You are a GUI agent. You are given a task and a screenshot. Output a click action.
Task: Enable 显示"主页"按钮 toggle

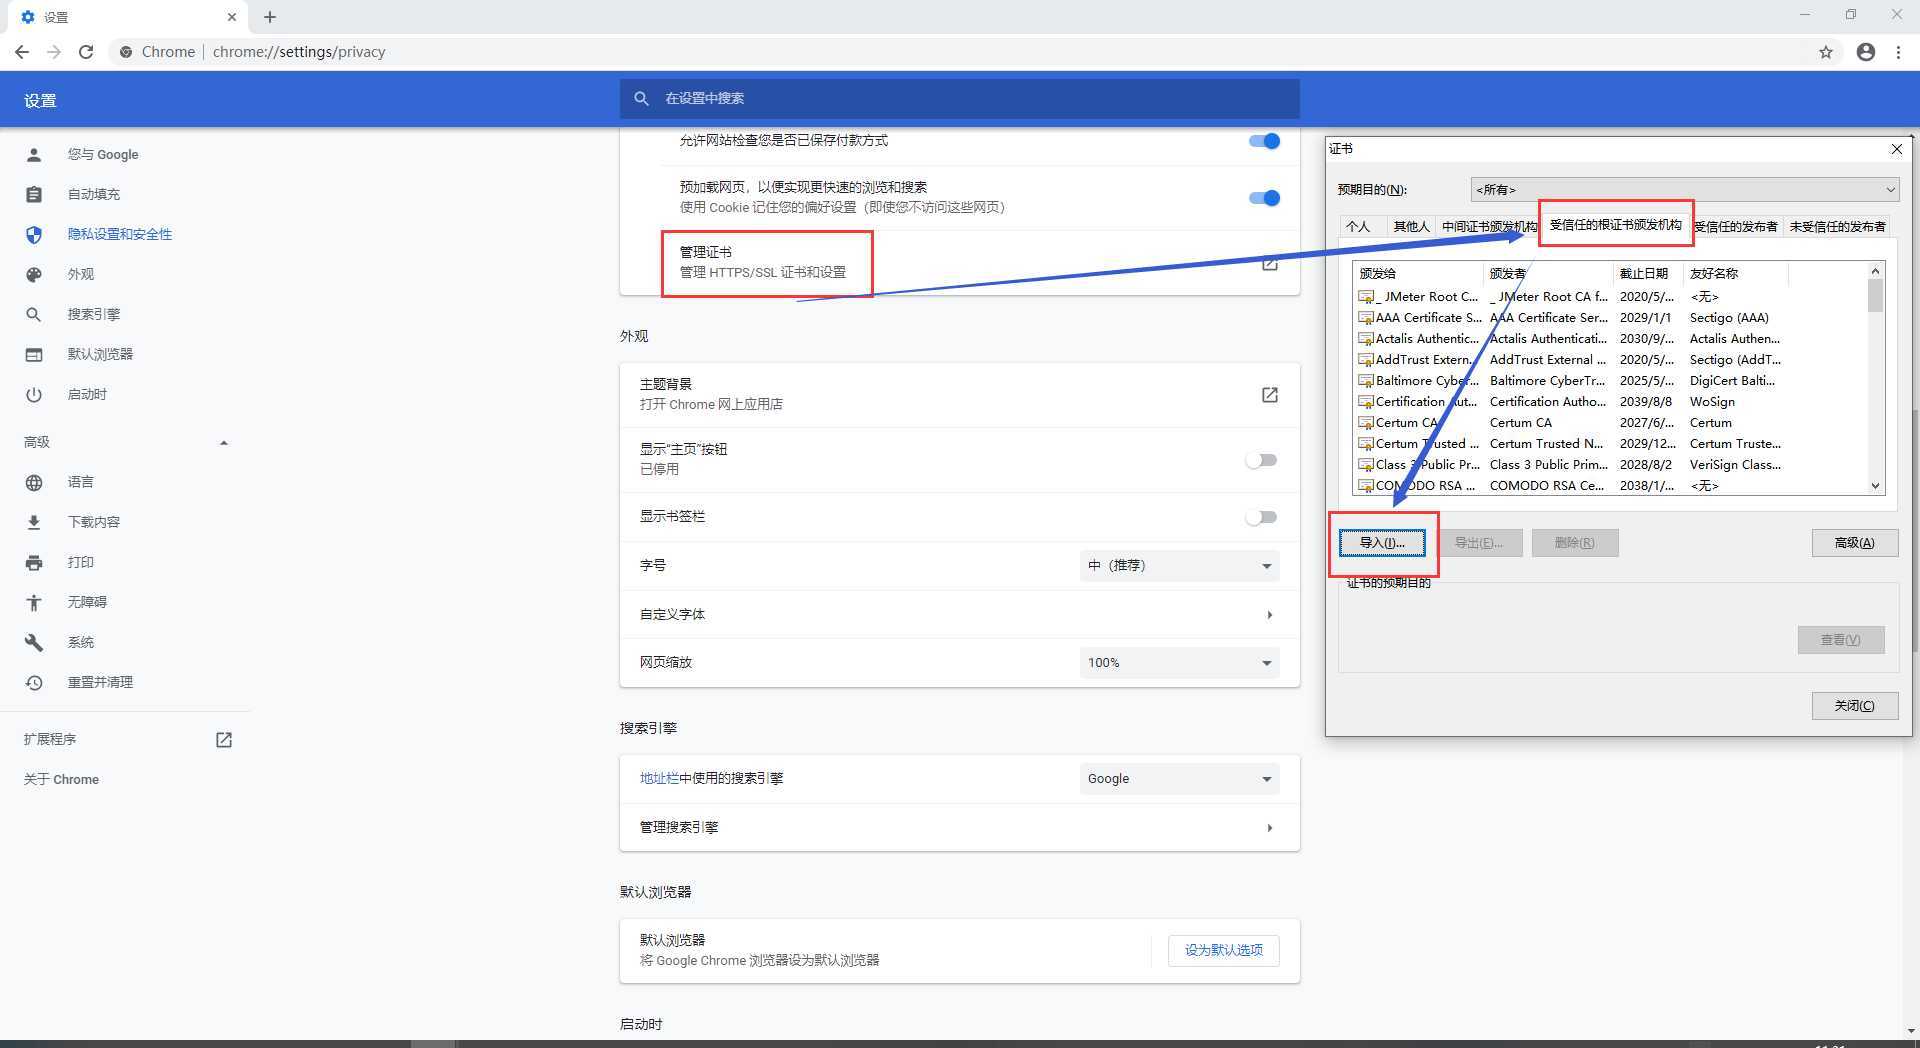[1261, 460]
